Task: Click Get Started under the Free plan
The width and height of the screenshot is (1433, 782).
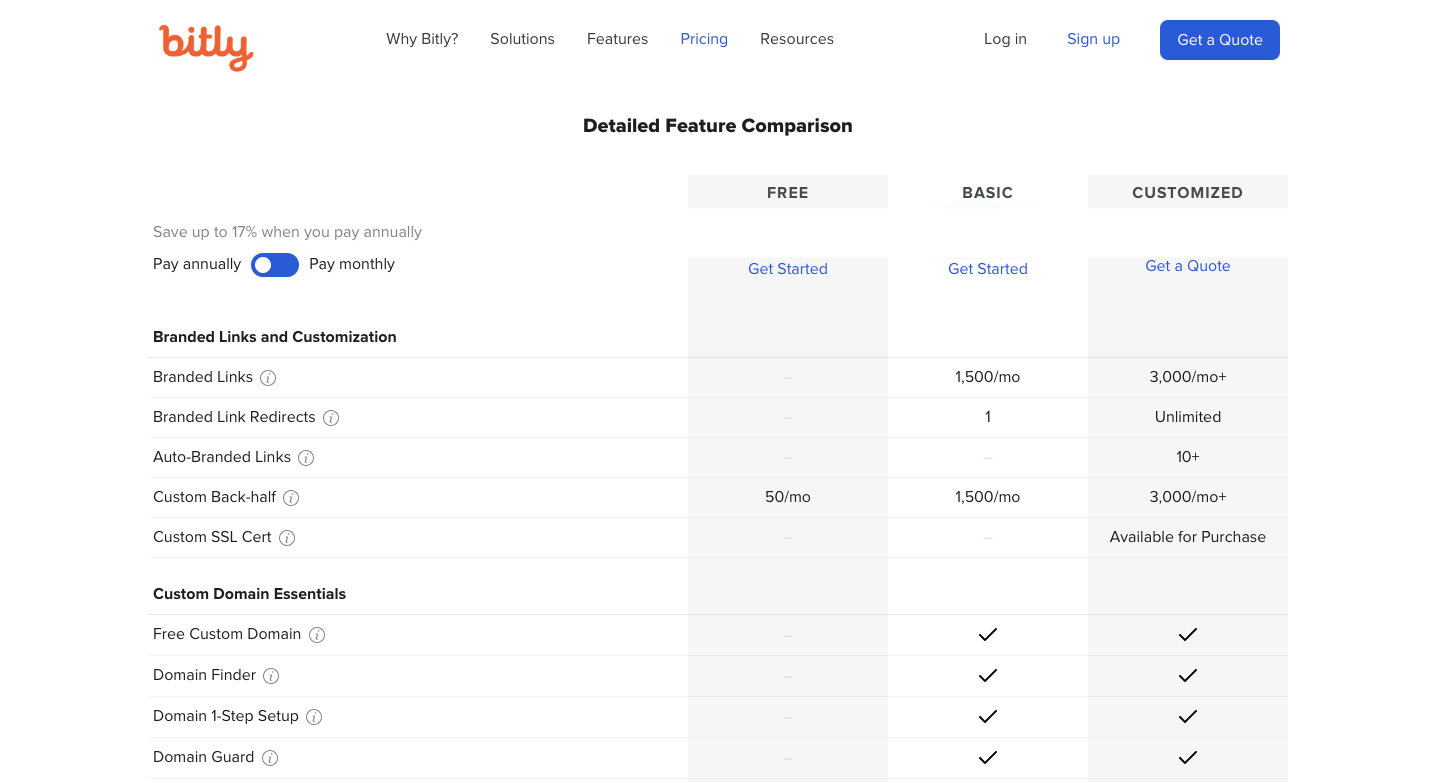Action: click(x=788, y=269)
